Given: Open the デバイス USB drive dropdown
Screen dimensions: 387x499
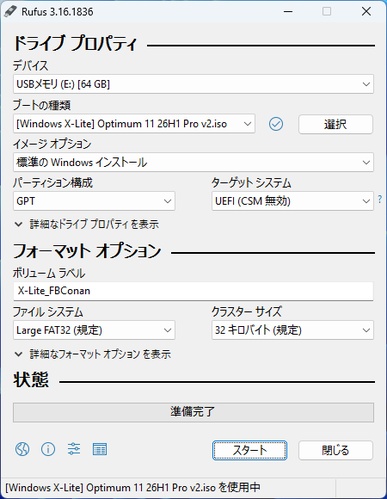Looking at the screenshot, I should pyautogui.click(x=193, y=84).
